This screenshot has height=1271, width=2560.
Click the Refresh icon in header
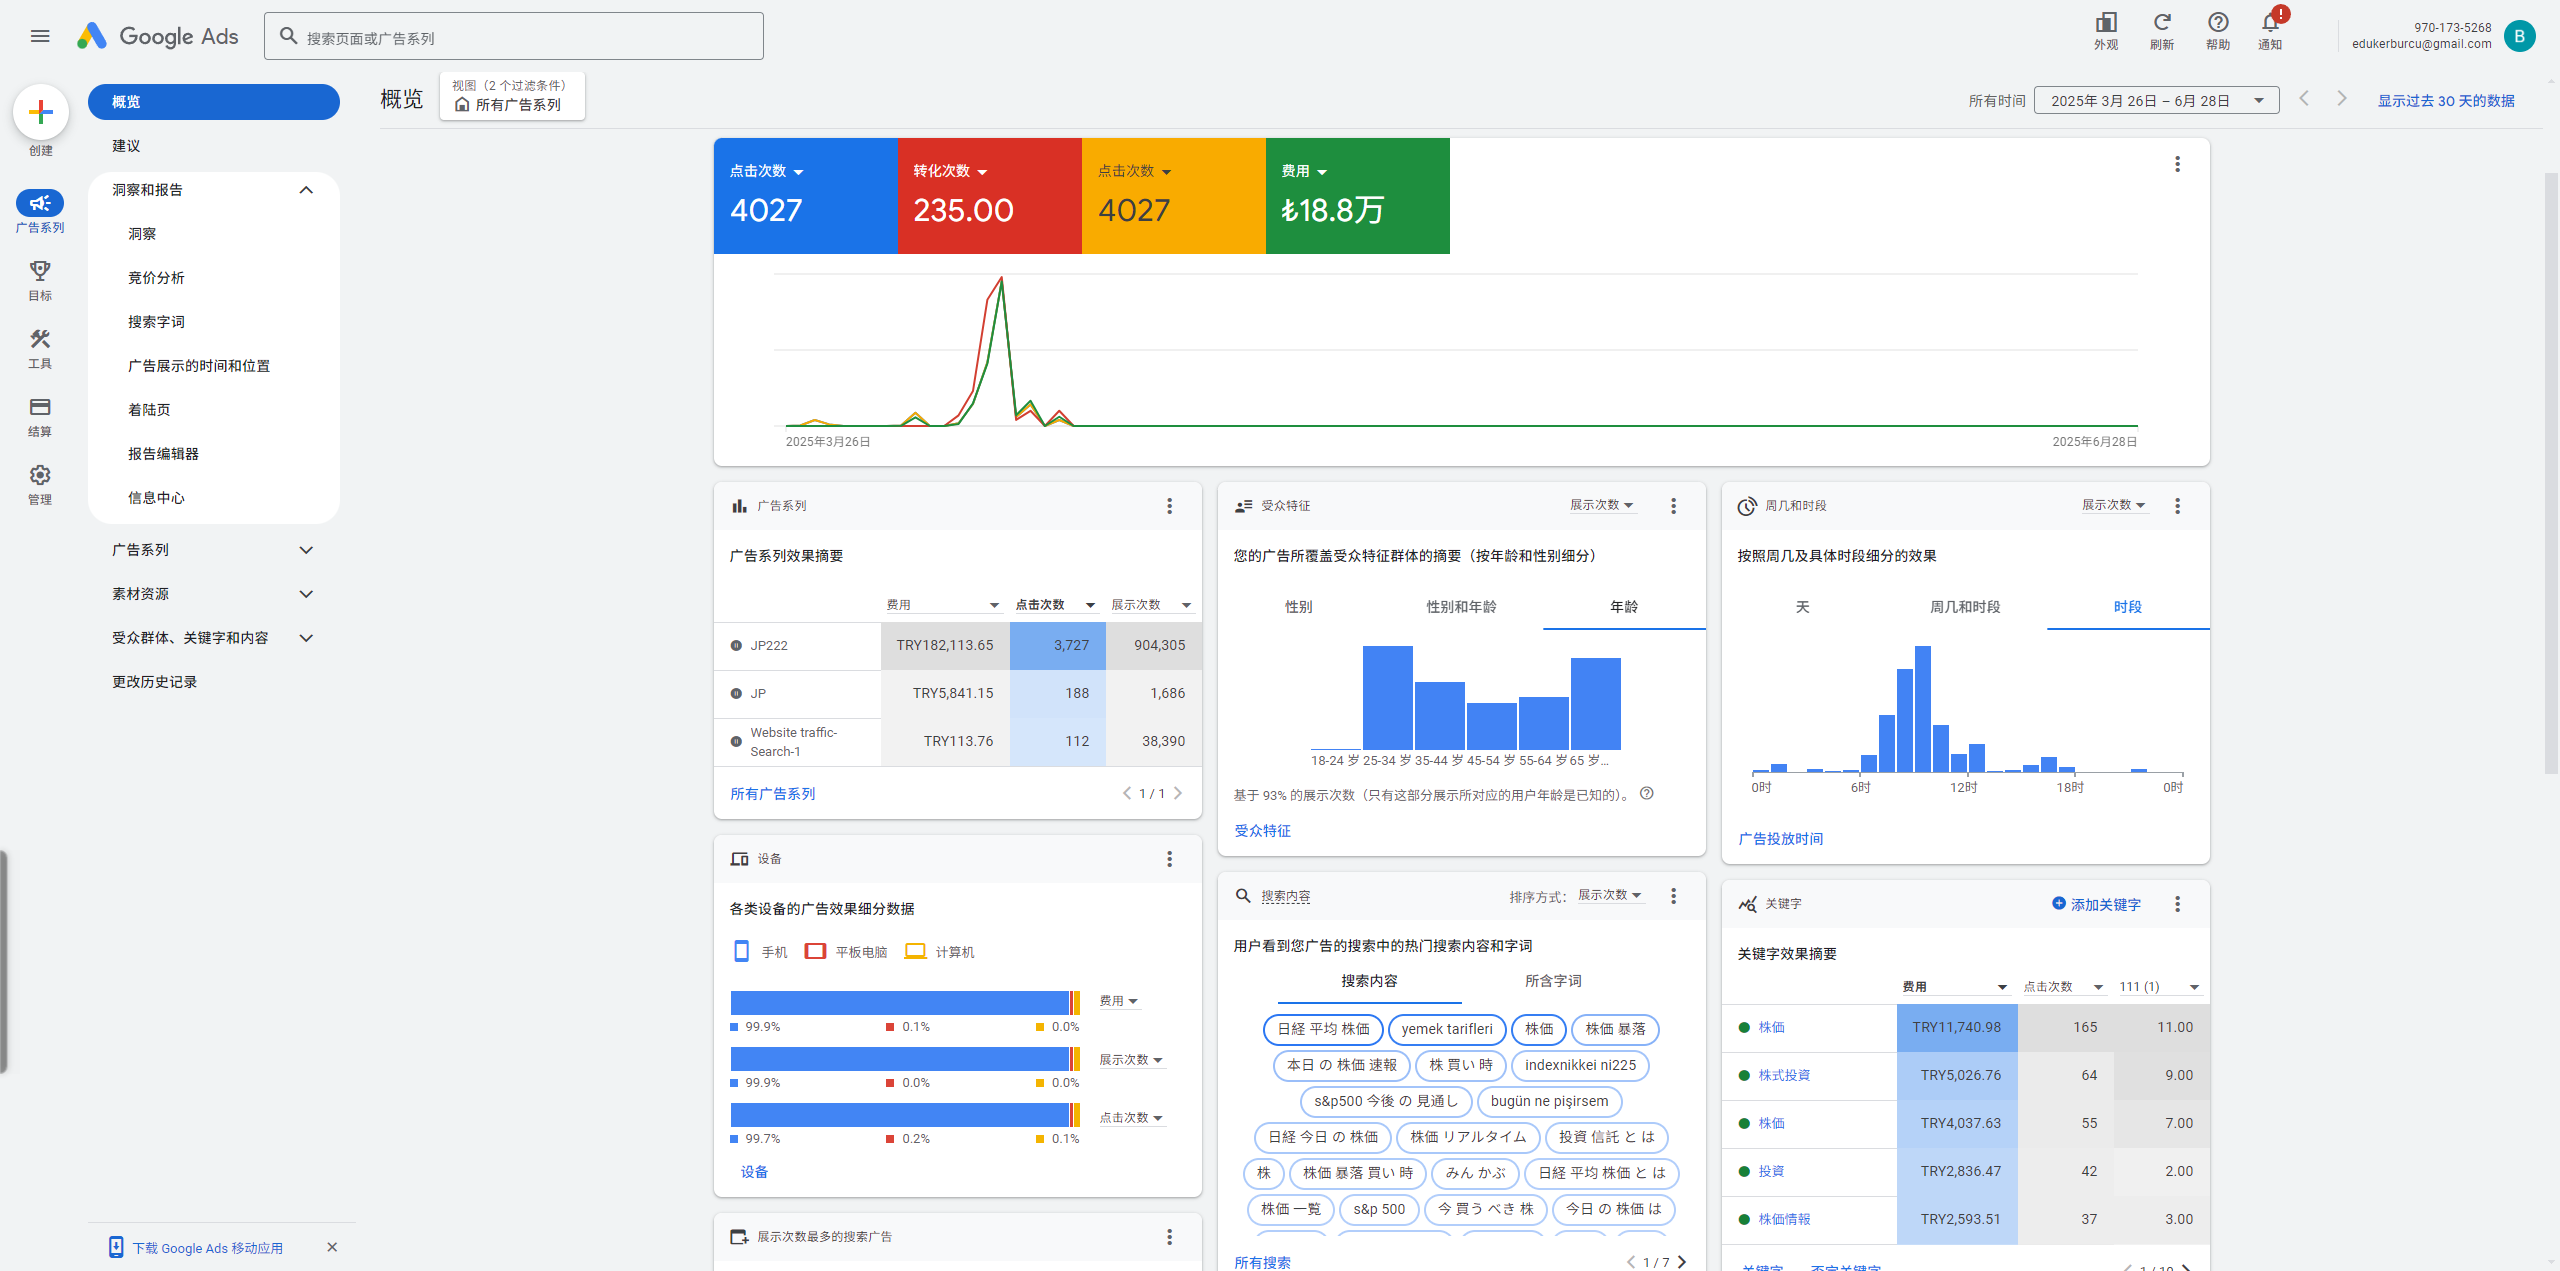coord(2162,24)
